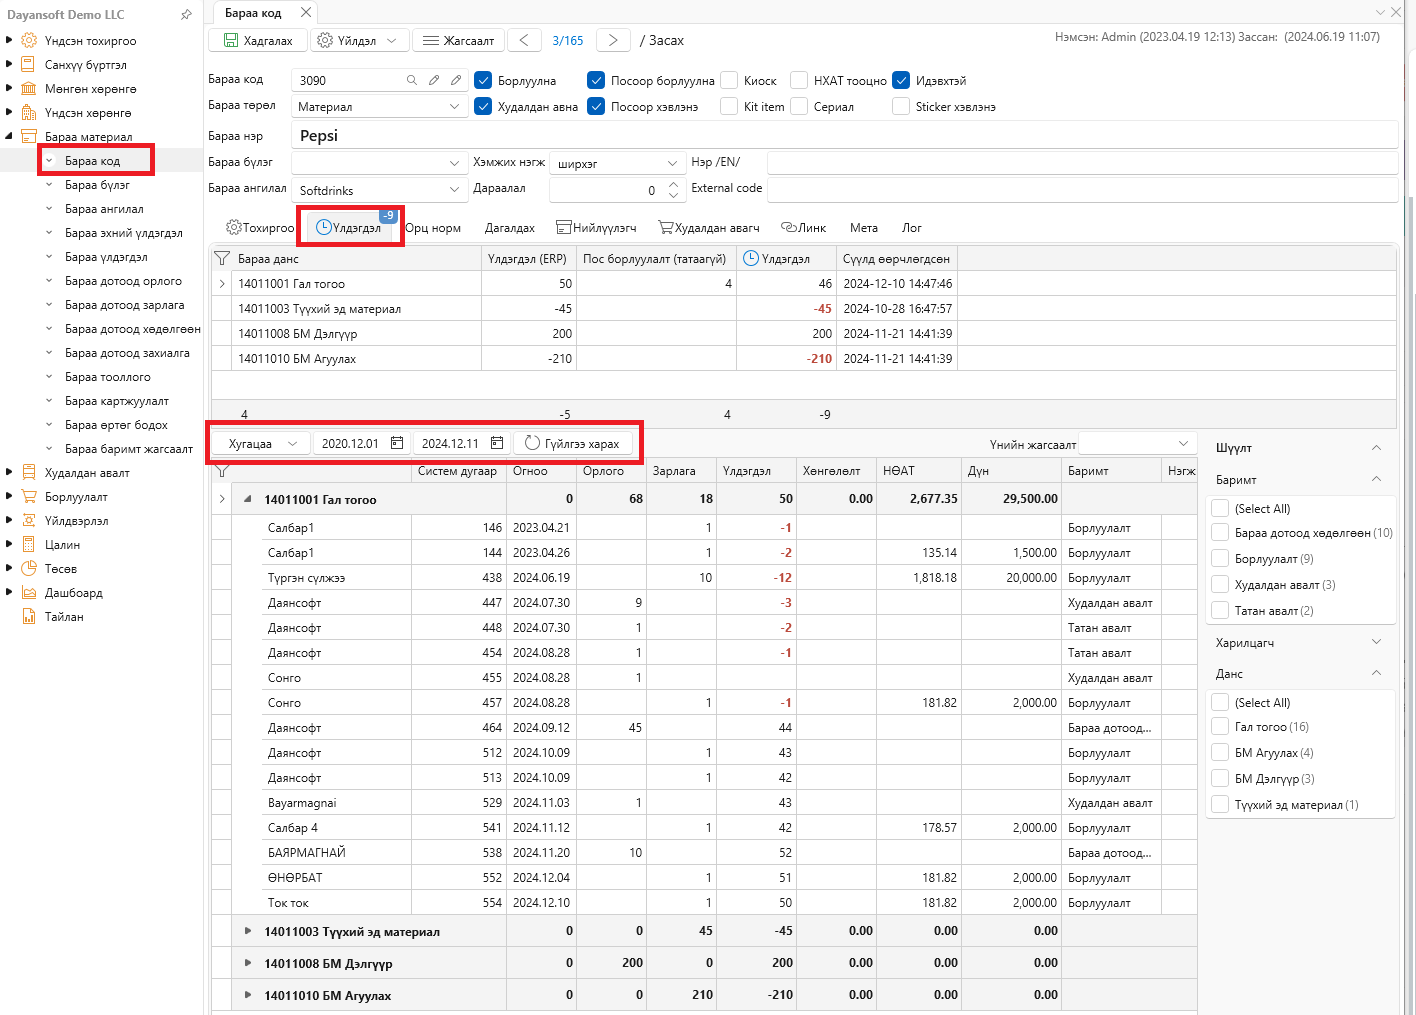Switch to the Тохиргоо tab
This screenshot has width=1416, height=1015.
[260, 228]
